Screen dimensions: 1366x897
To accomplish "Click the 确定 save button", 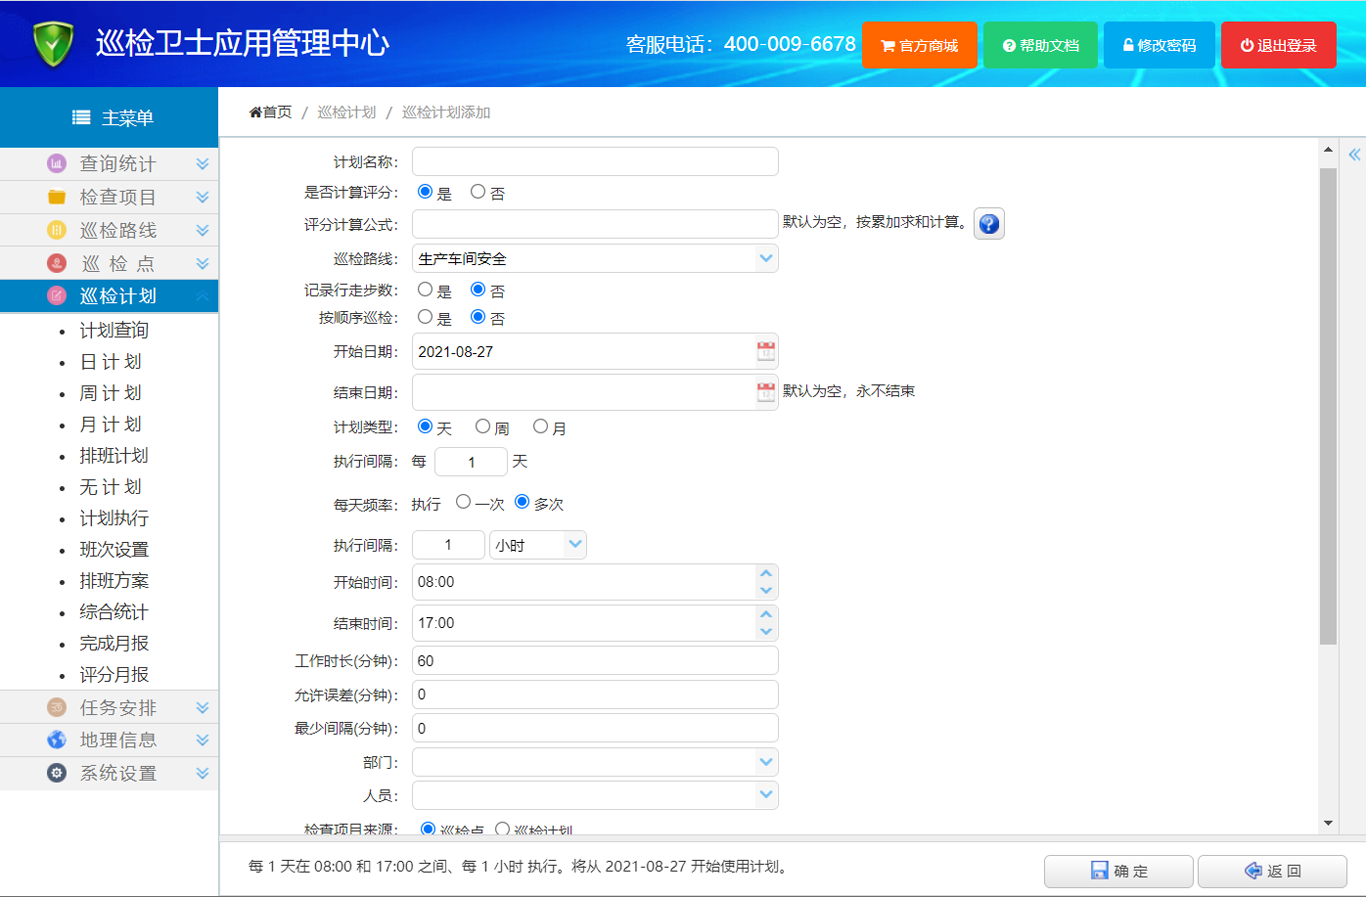I will [x=1118, y=871].
